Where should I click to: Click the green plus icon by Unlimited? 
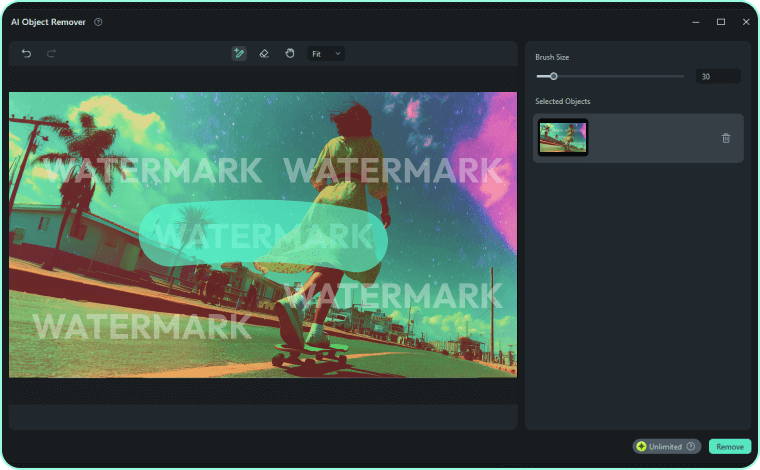pyautogui.click(x=641, y=446)
